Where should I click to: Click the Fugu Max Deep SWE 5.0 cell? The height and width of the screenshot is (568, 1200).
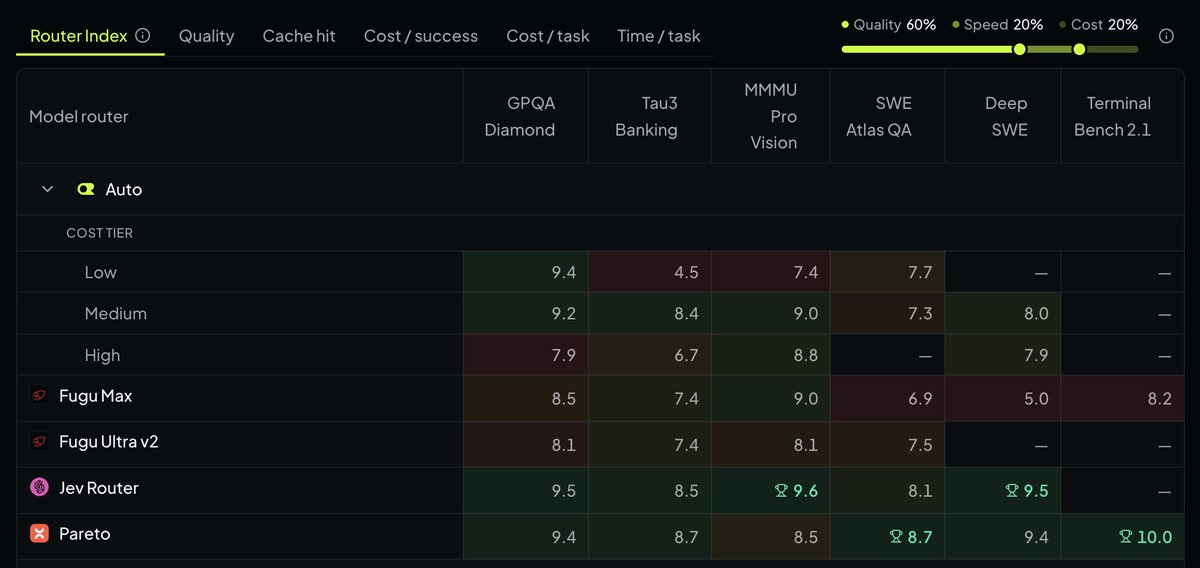pos(1003,398)
